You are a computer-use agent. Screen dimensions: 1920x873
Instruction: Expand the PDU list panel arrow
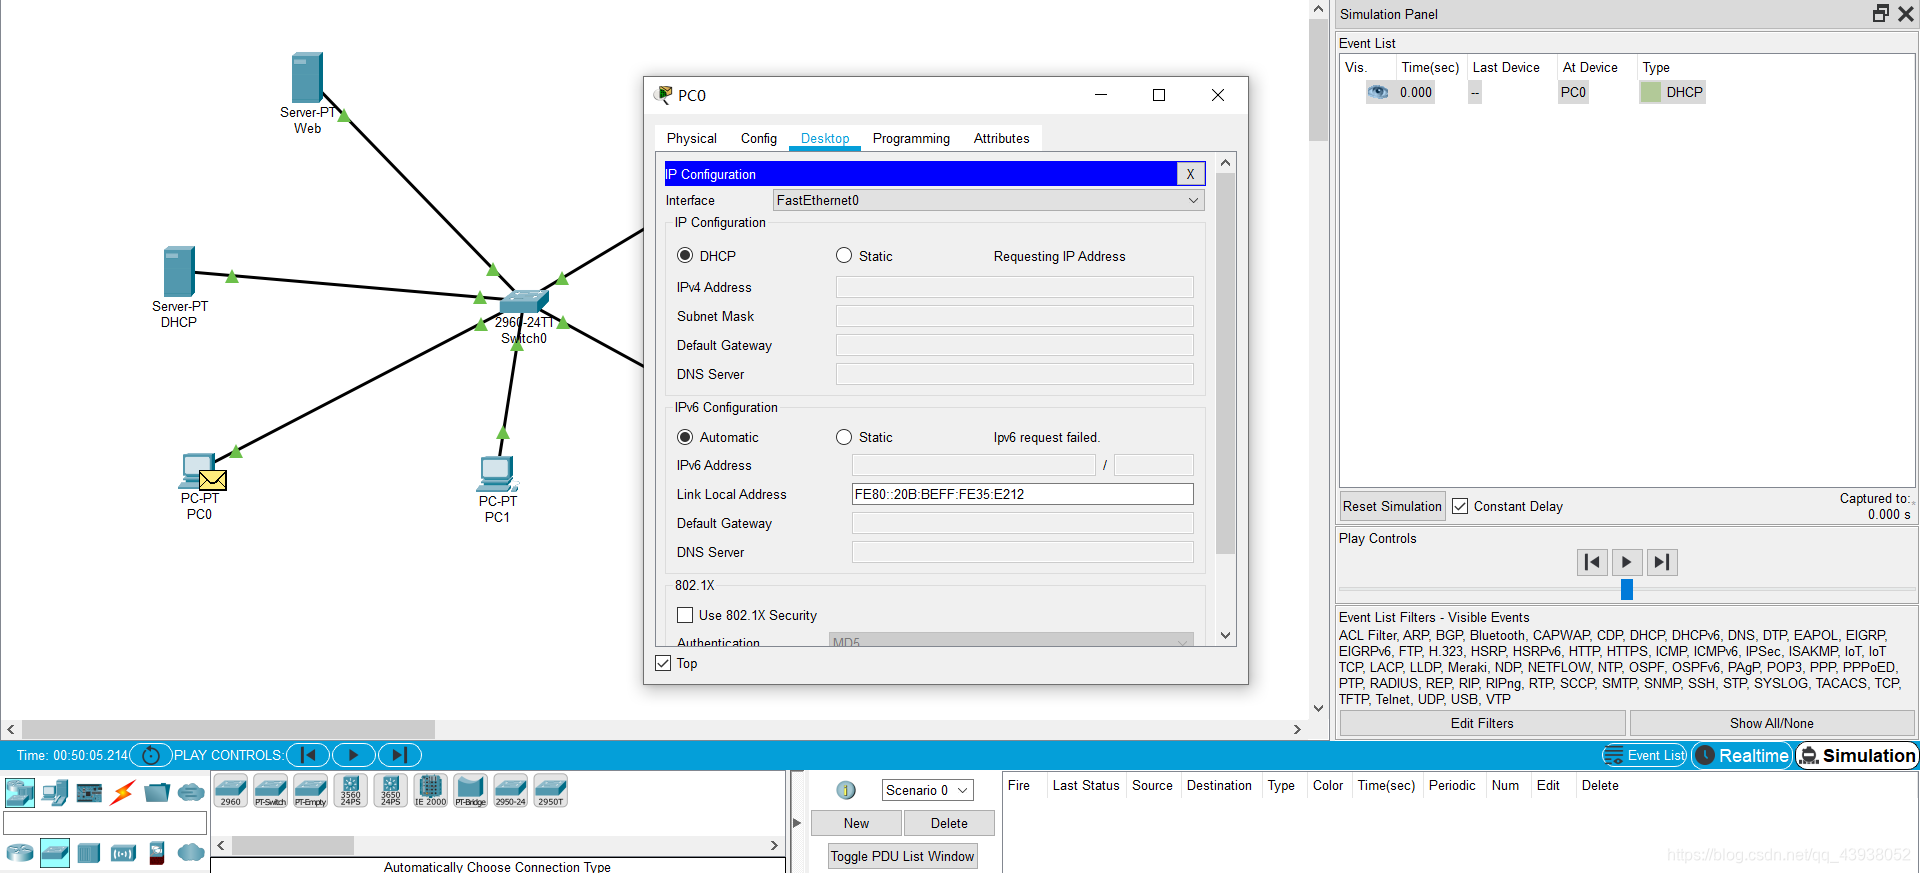click(797, 823)
